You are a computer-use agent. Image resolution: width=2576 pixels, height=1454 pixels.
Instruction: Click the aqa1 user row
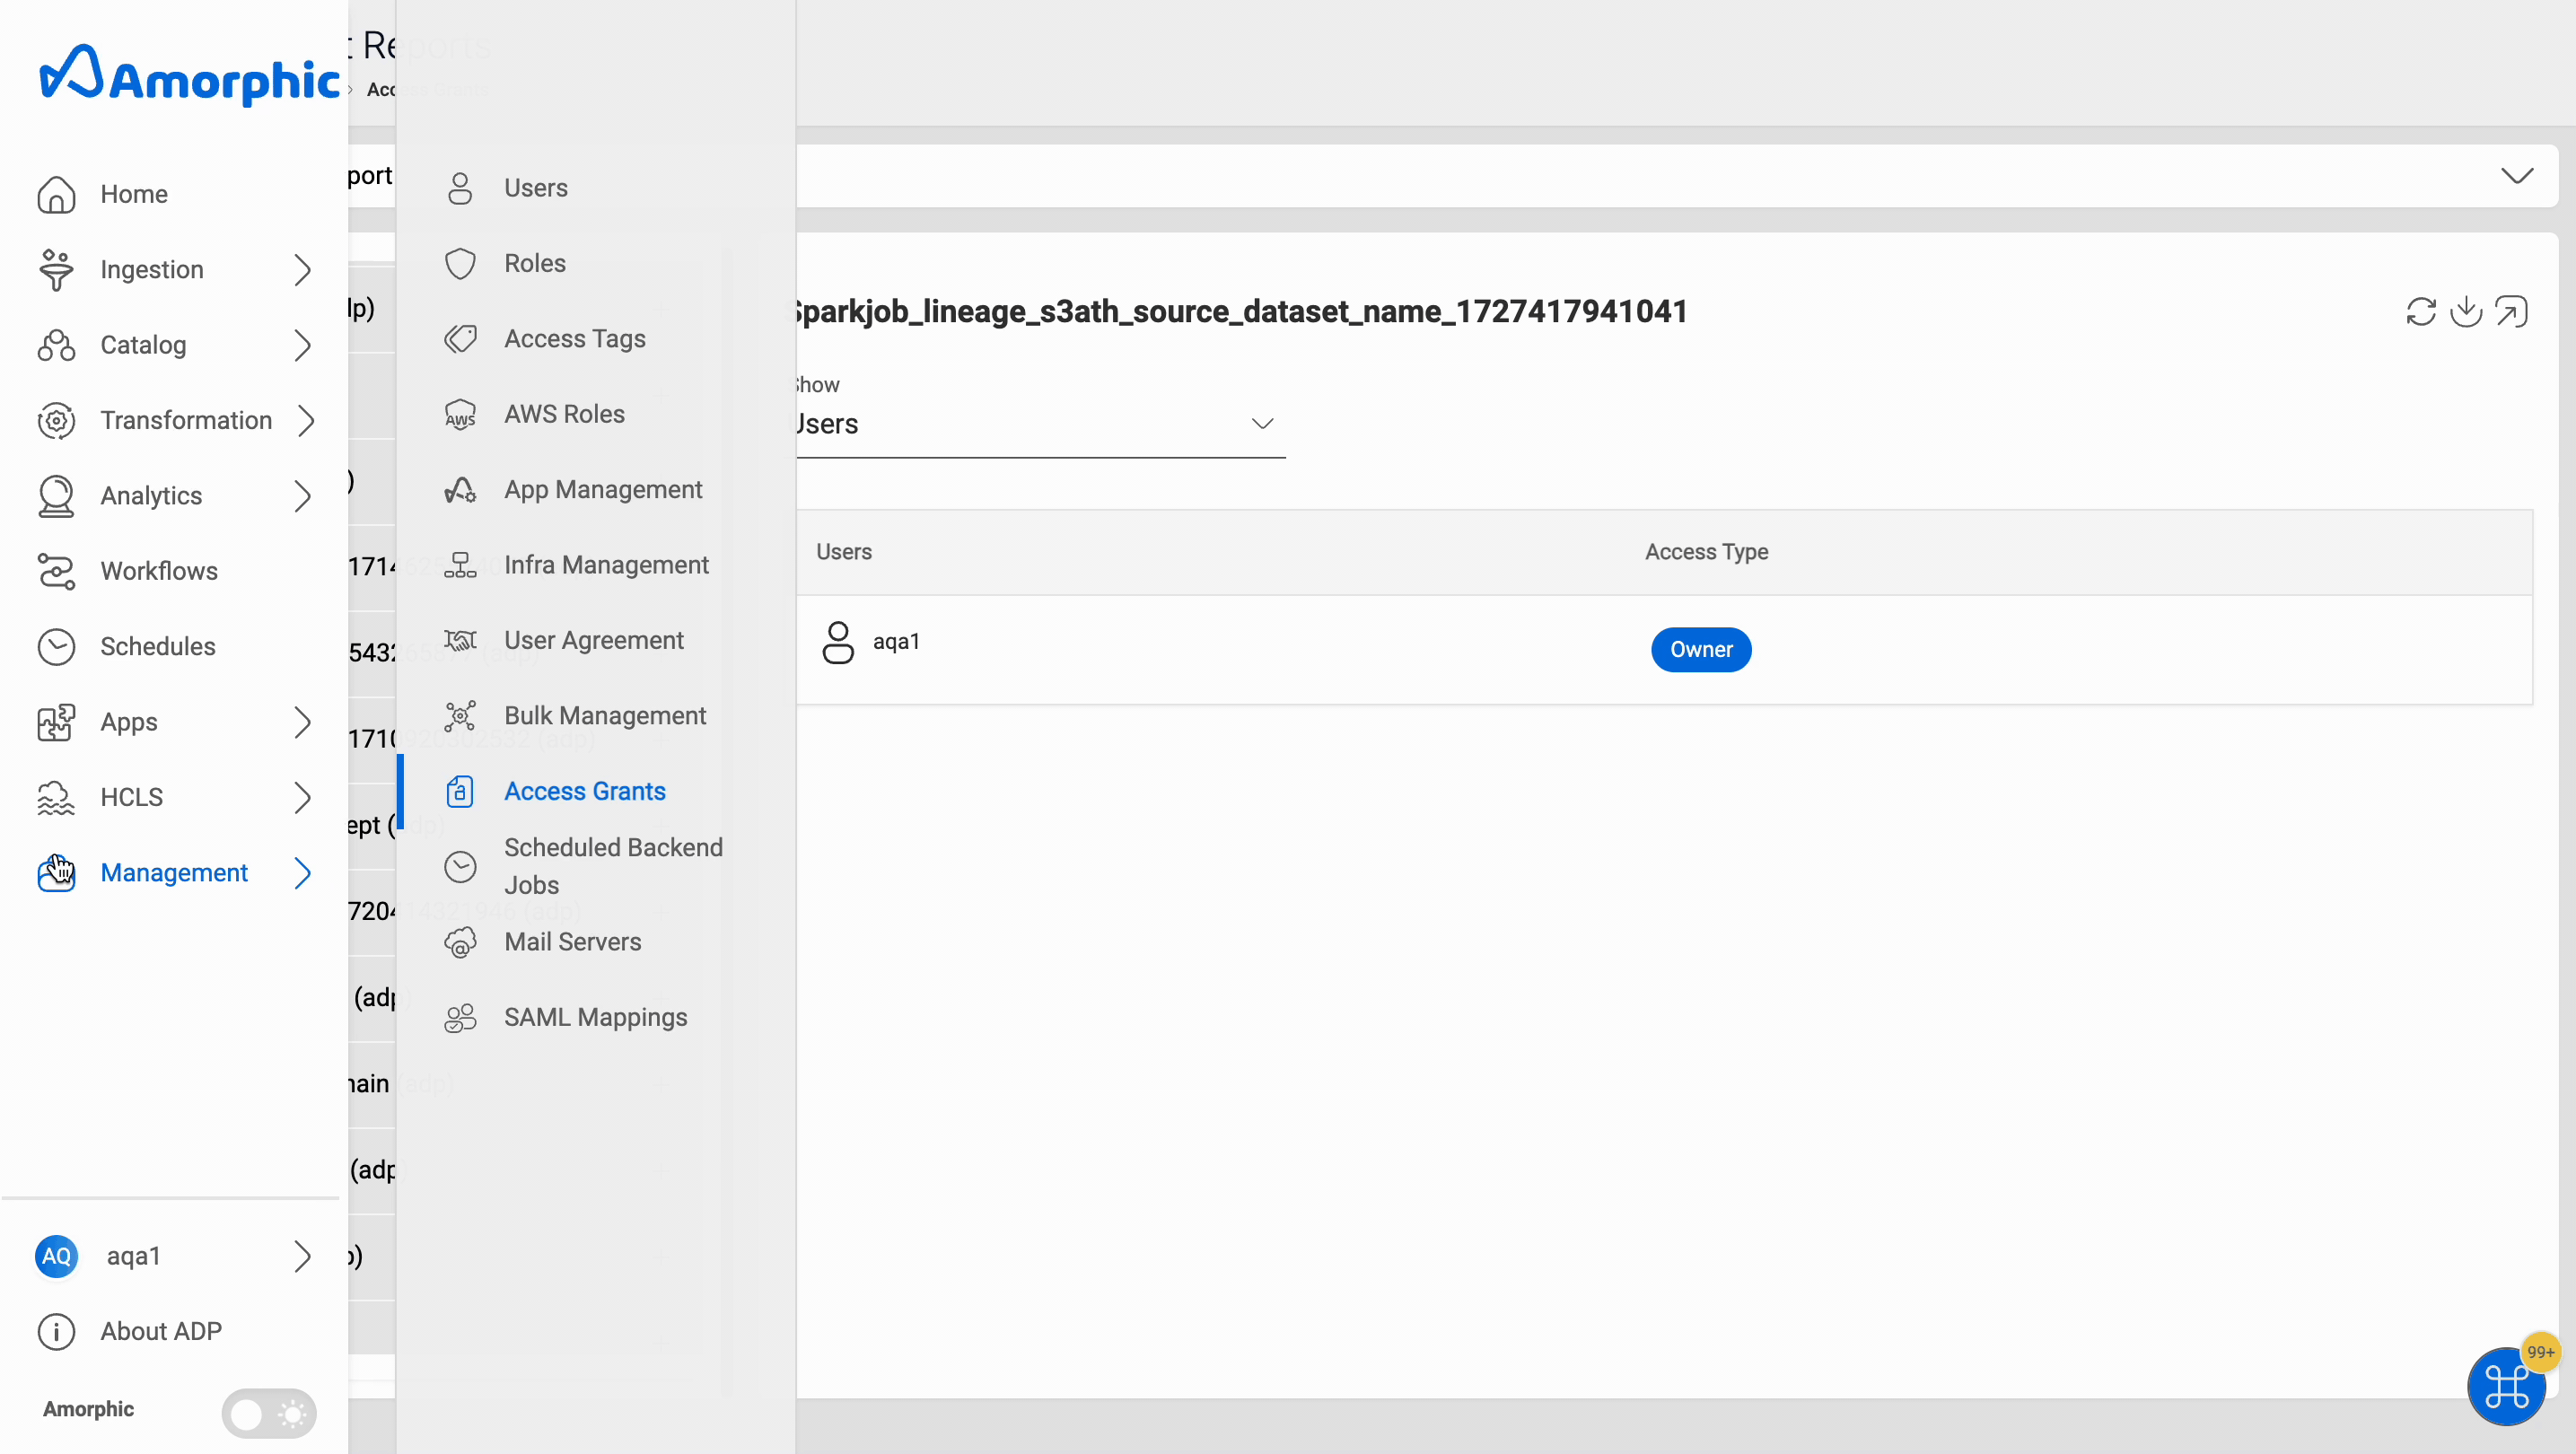pos(1664,650)
